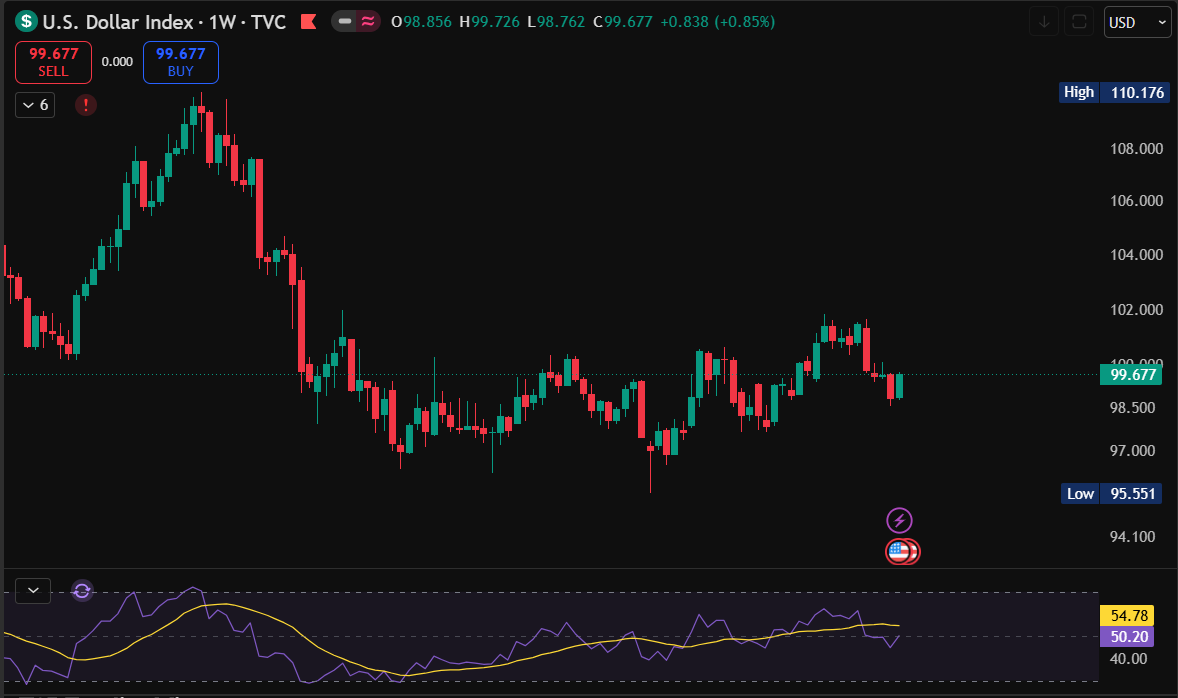Click the 106.000 price scale label
The width and height of the screenshot is (1178, 698).
[1136, 201]
